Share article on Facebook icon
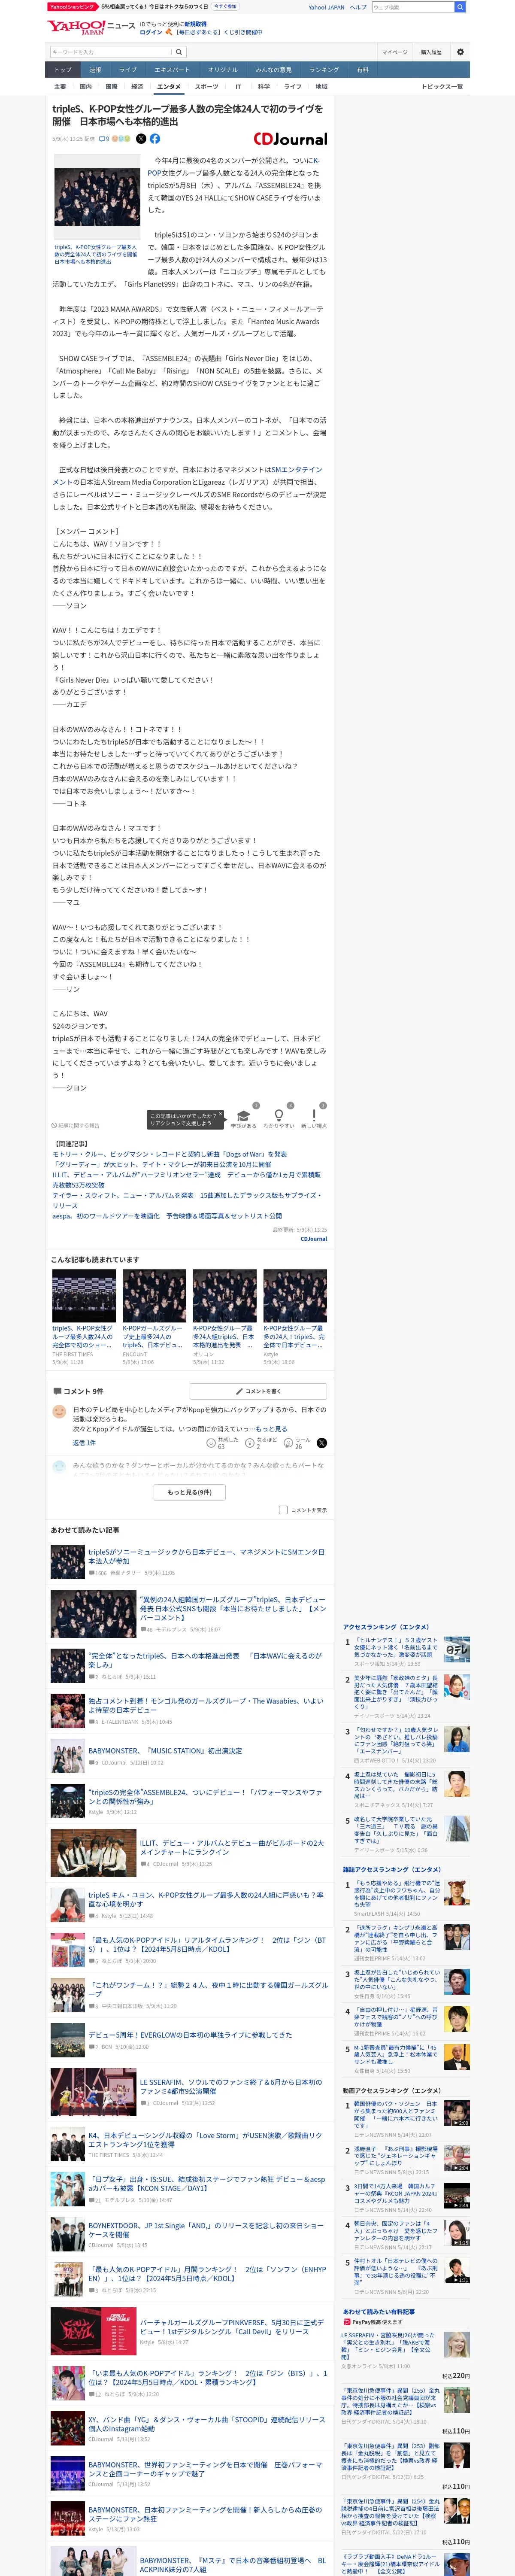The image size is (515, 2576). coord(155,139)
